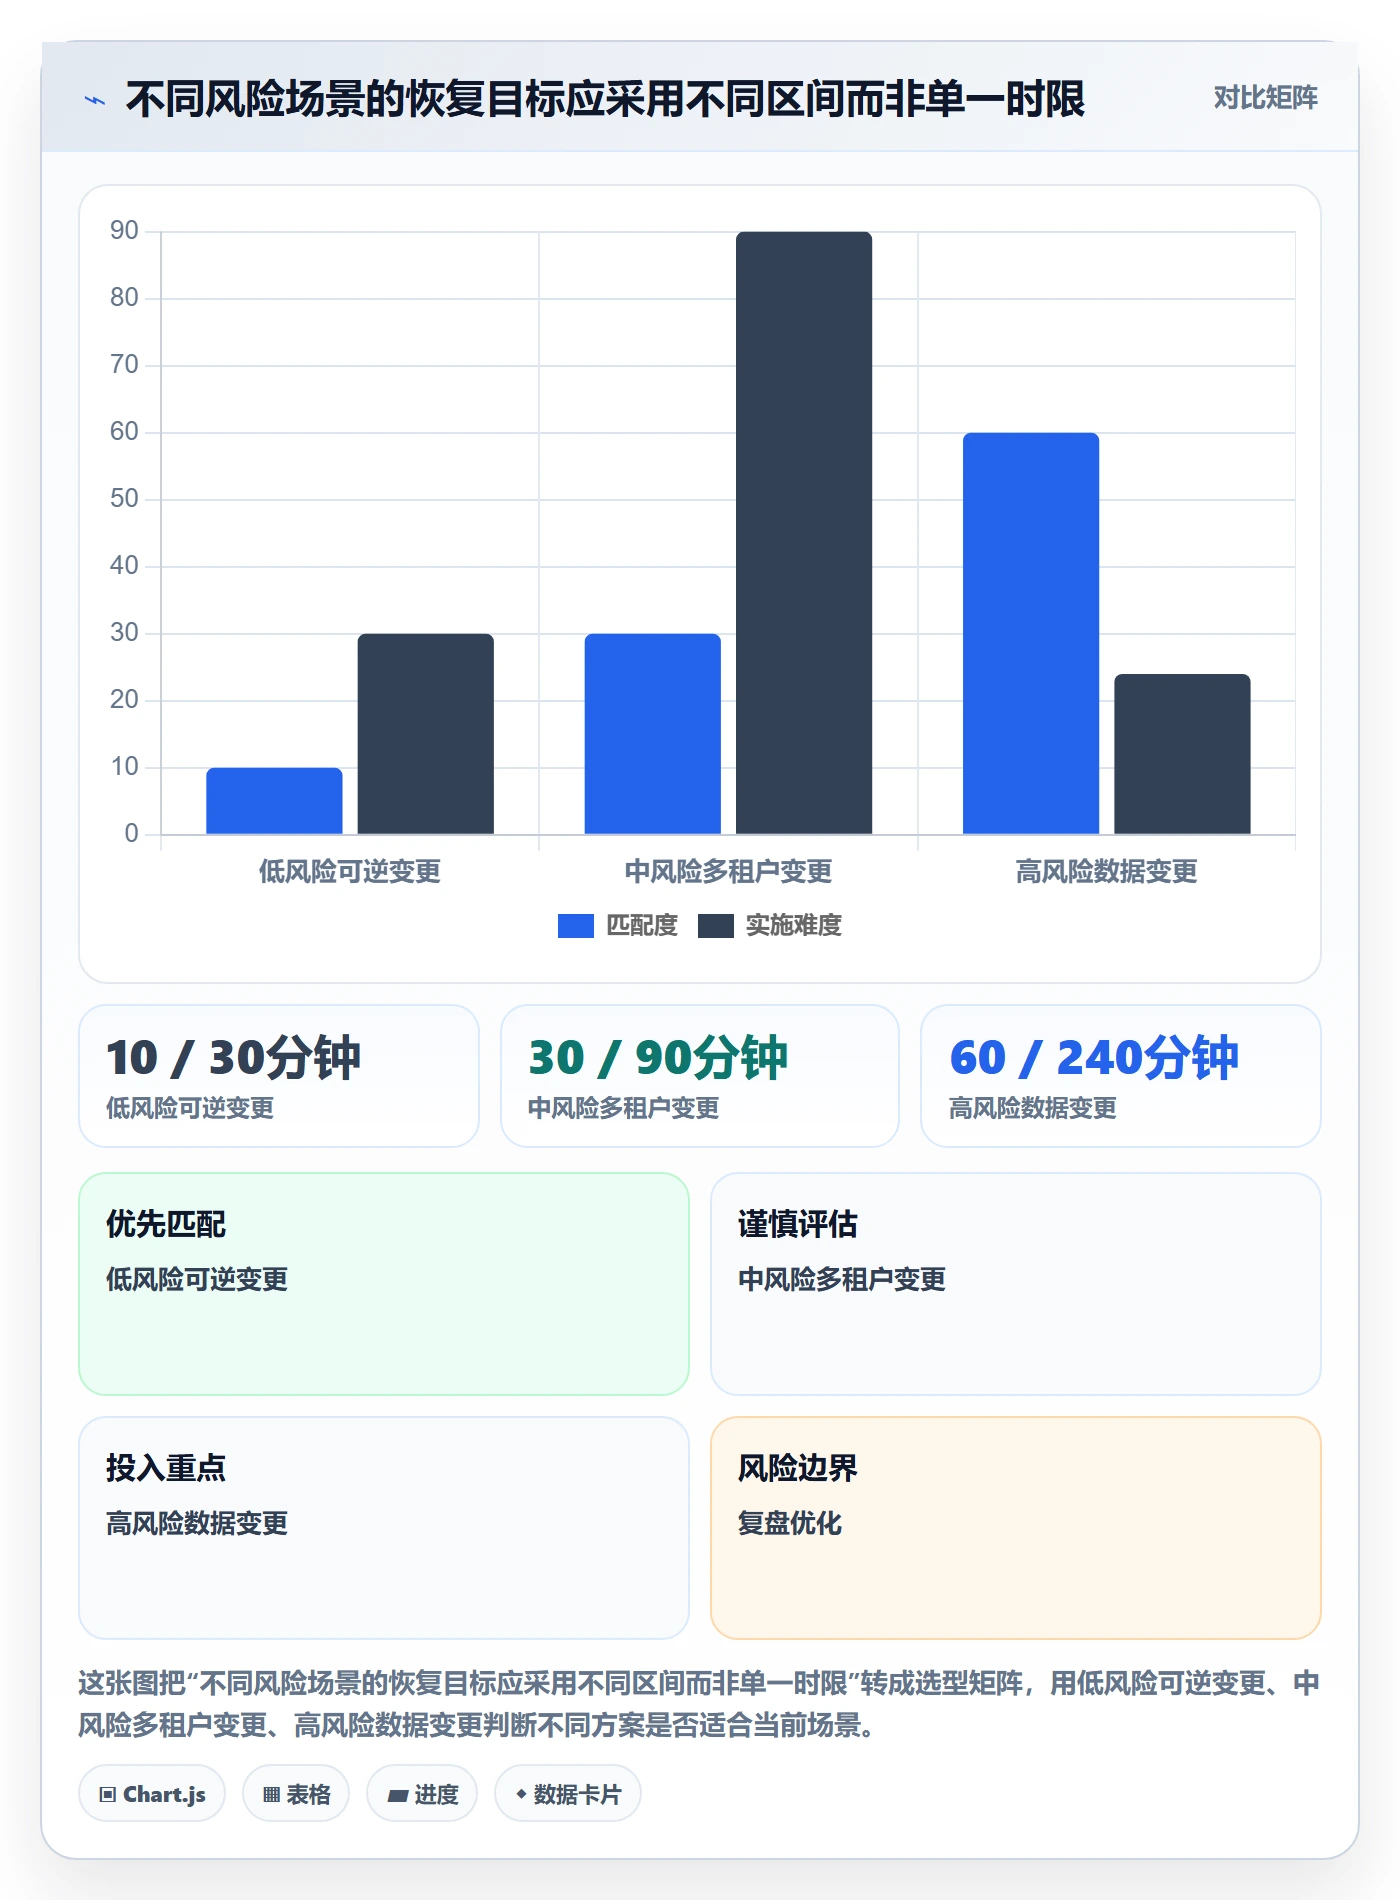Click the lightning icon beside the header title
The width and height of the screenshot is (1400, 1900).
95,100
